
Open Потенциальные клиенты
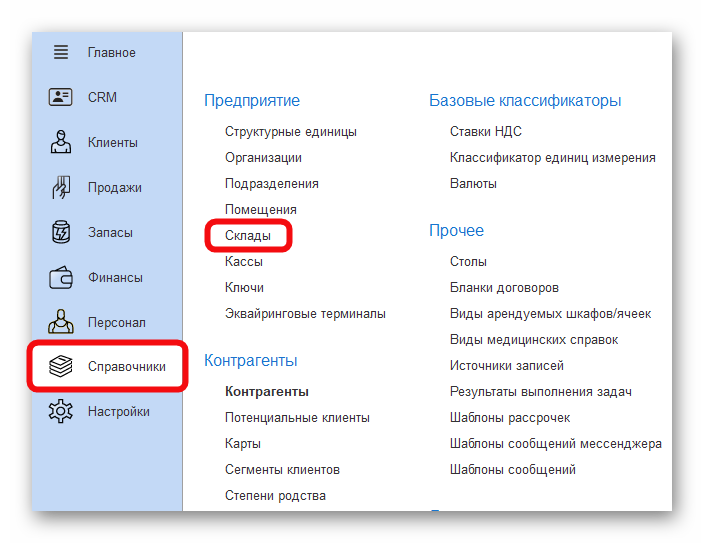pos(297,418)
